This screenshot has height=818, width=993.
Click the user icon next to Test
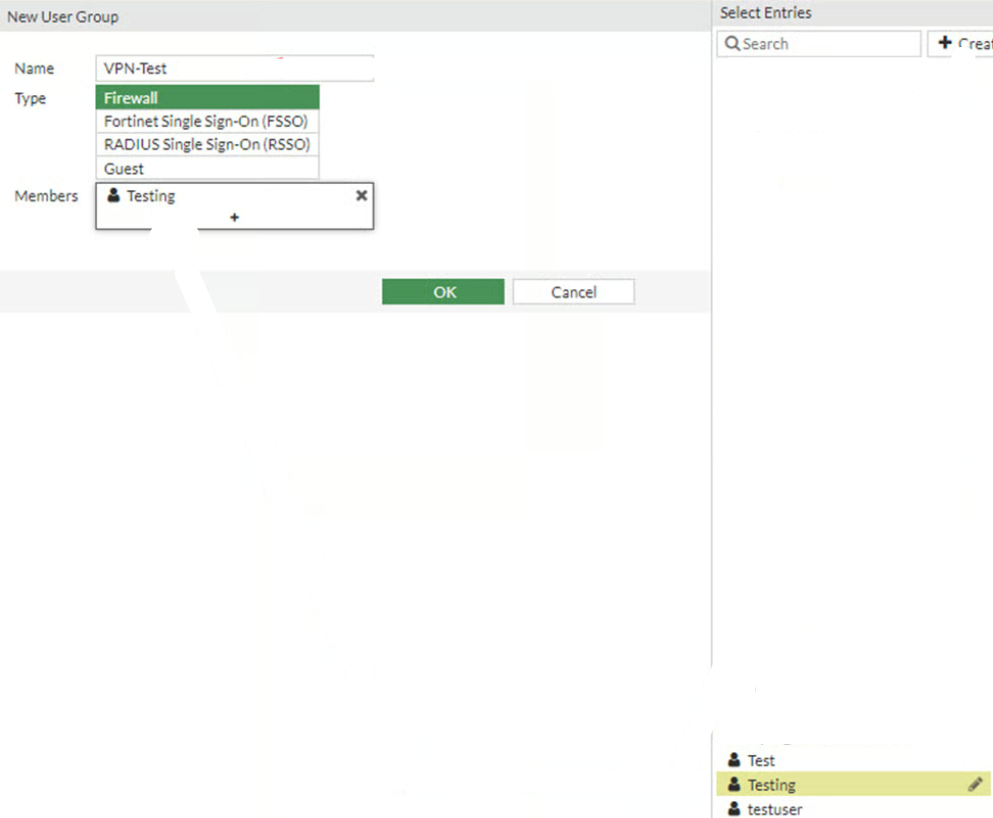(x=735, y=761)
